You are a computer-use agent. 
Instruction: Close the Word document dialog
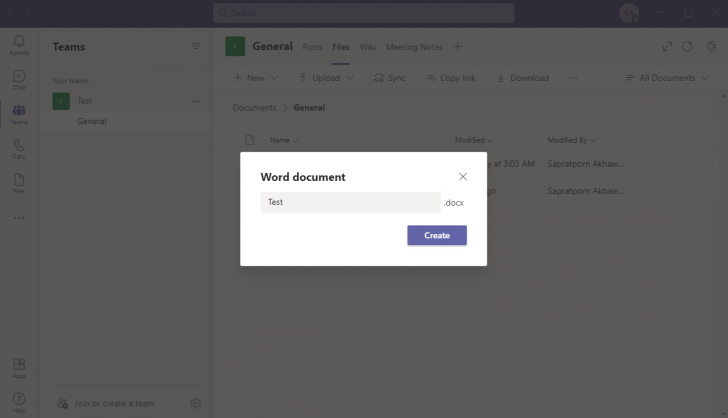pyautogui.click(x=463, y=176)
